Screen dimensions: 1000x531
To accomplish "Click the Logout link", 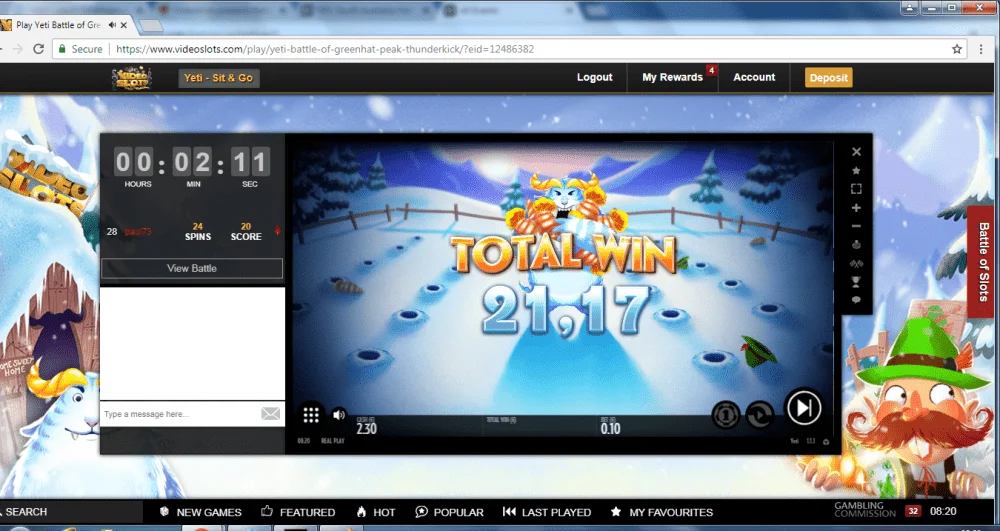I will tap(594, 77).
